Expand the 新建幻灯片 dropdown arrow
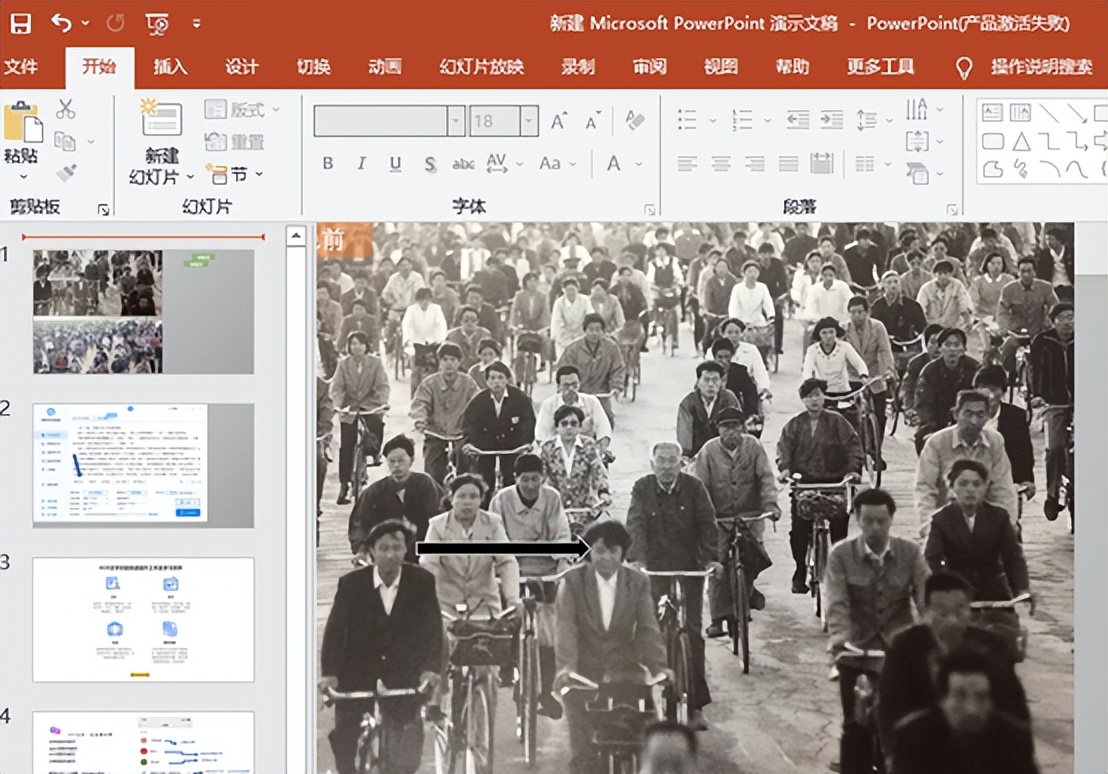The width and height of the screenshot is (1108, 774). [190, 176]
